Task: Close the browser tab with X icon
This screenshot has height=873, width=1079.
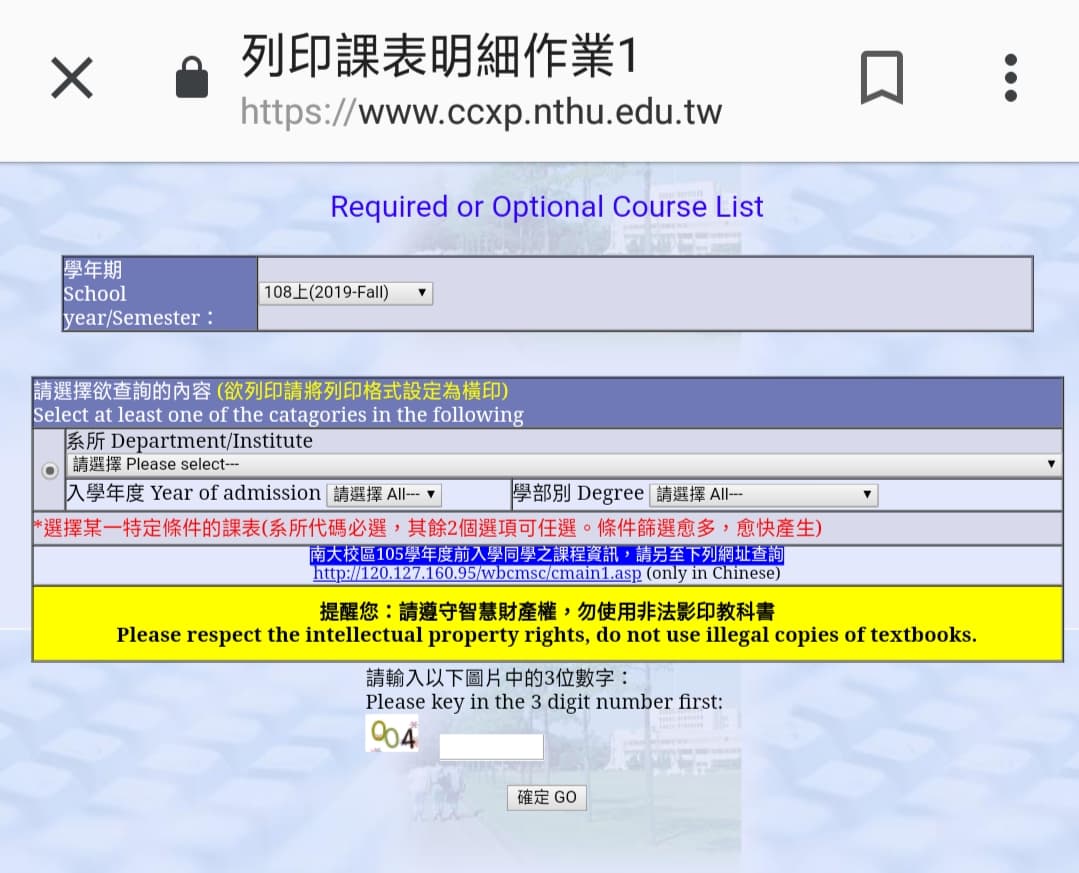Action: tap(72, 78)
